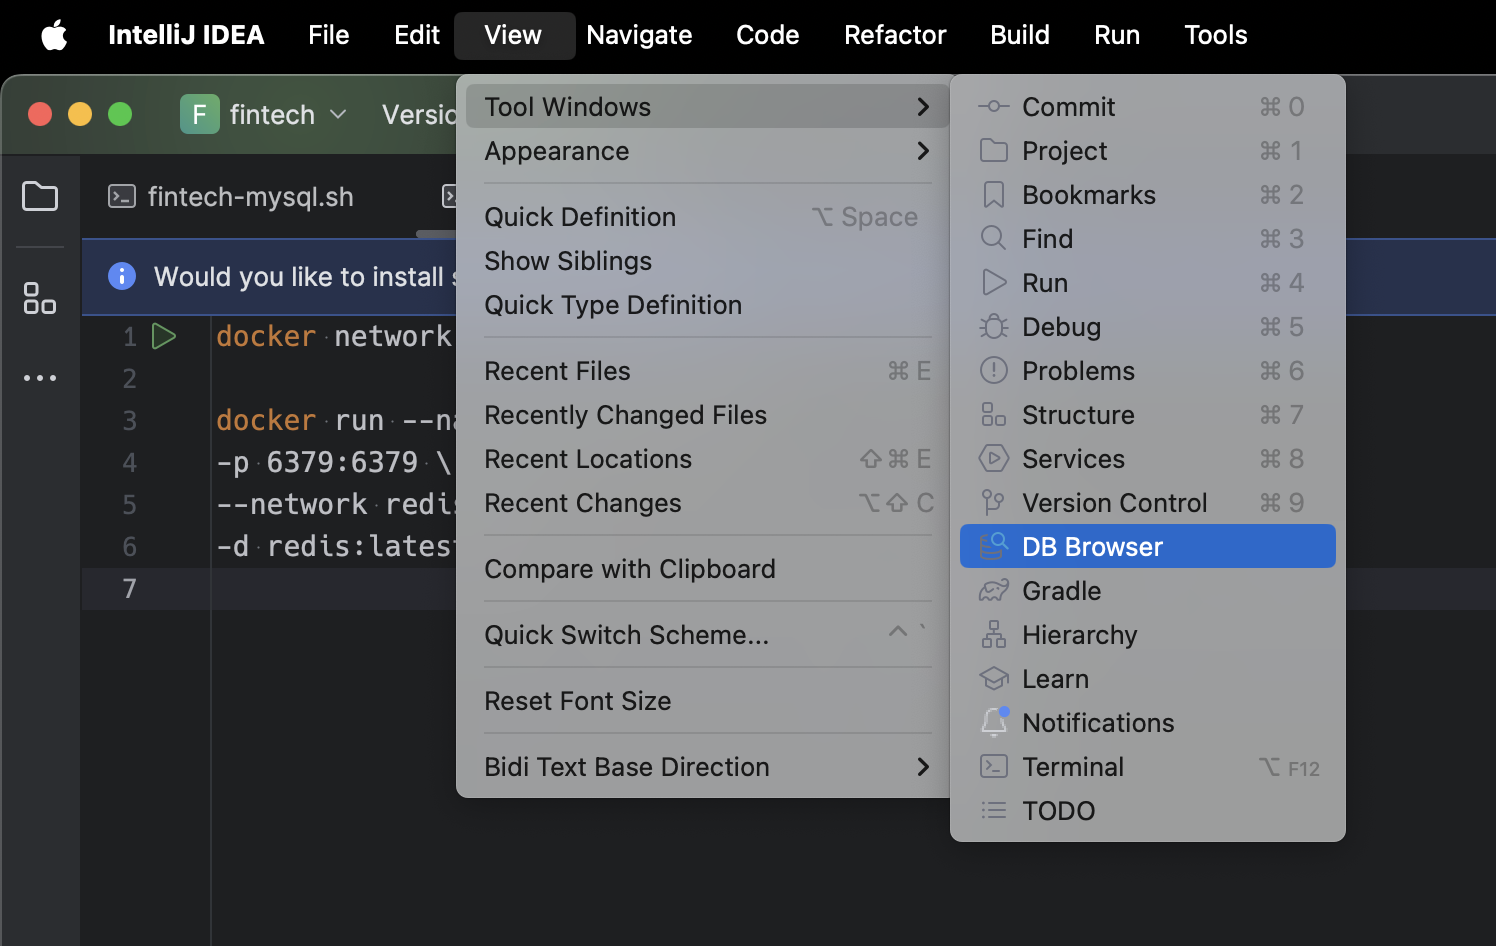Click line 7 in the editor gutter
Screen dimensions: 1496x946
129,589
